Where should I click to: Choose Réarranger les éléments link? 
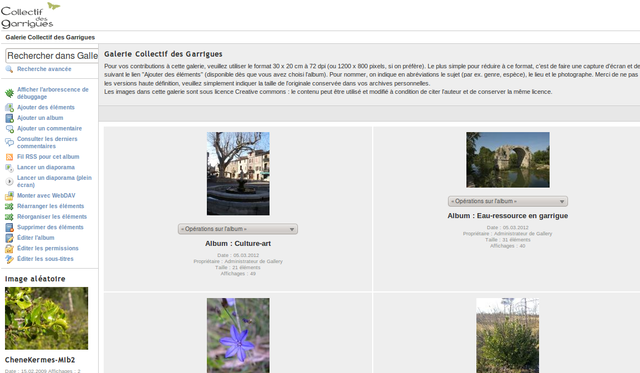point(51,206)
